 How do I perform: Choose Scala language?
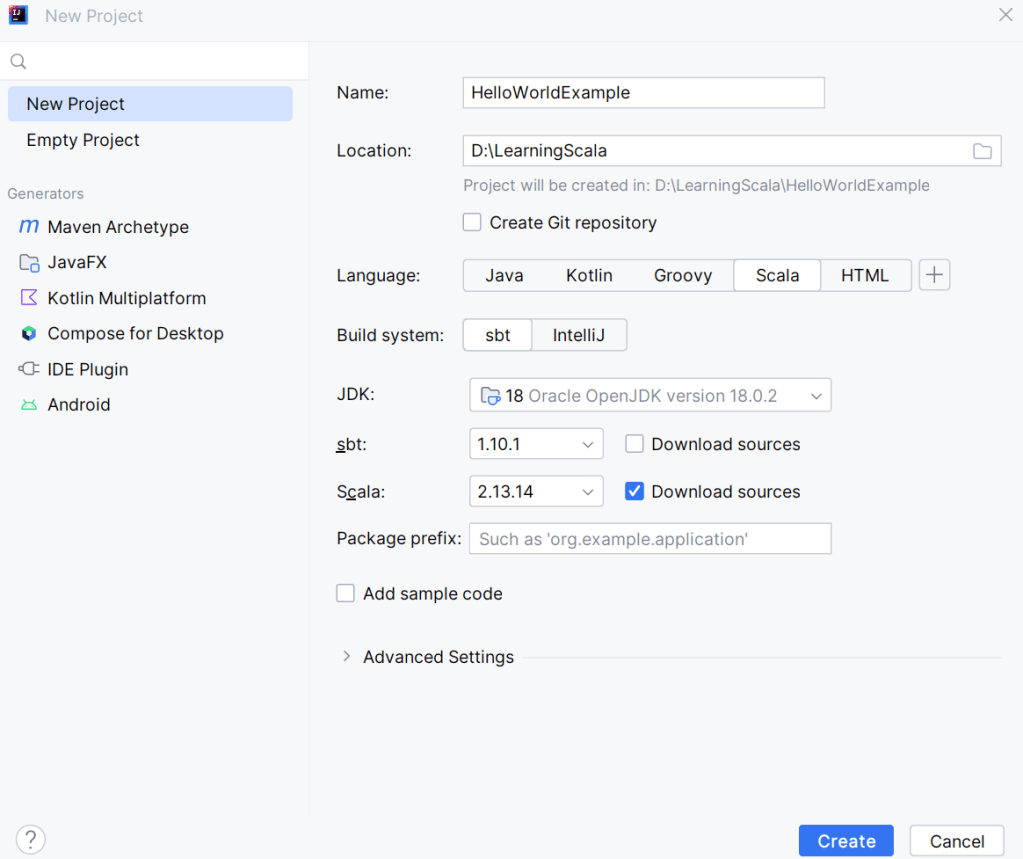click(x=777, y=275)
